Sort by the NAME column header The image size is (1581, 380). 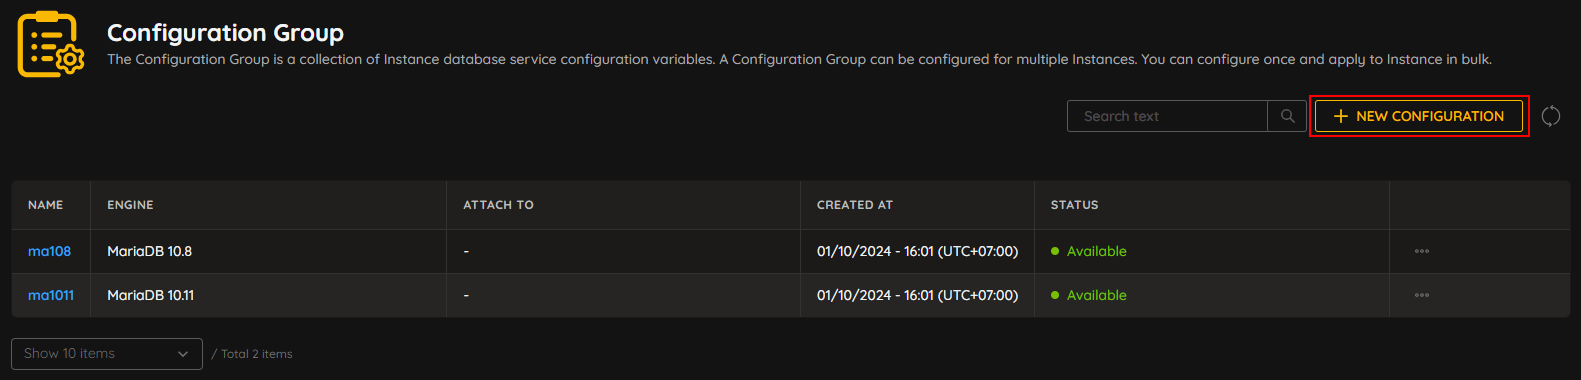point(46,205)
